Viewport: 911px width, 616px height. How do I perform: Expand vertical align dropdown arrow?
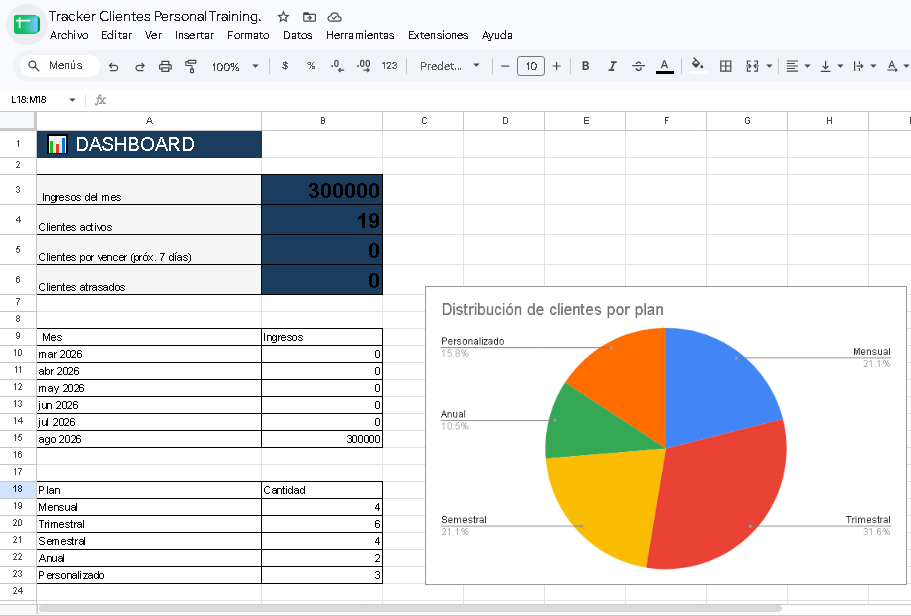pyautogui.click(x=840, y=66)
